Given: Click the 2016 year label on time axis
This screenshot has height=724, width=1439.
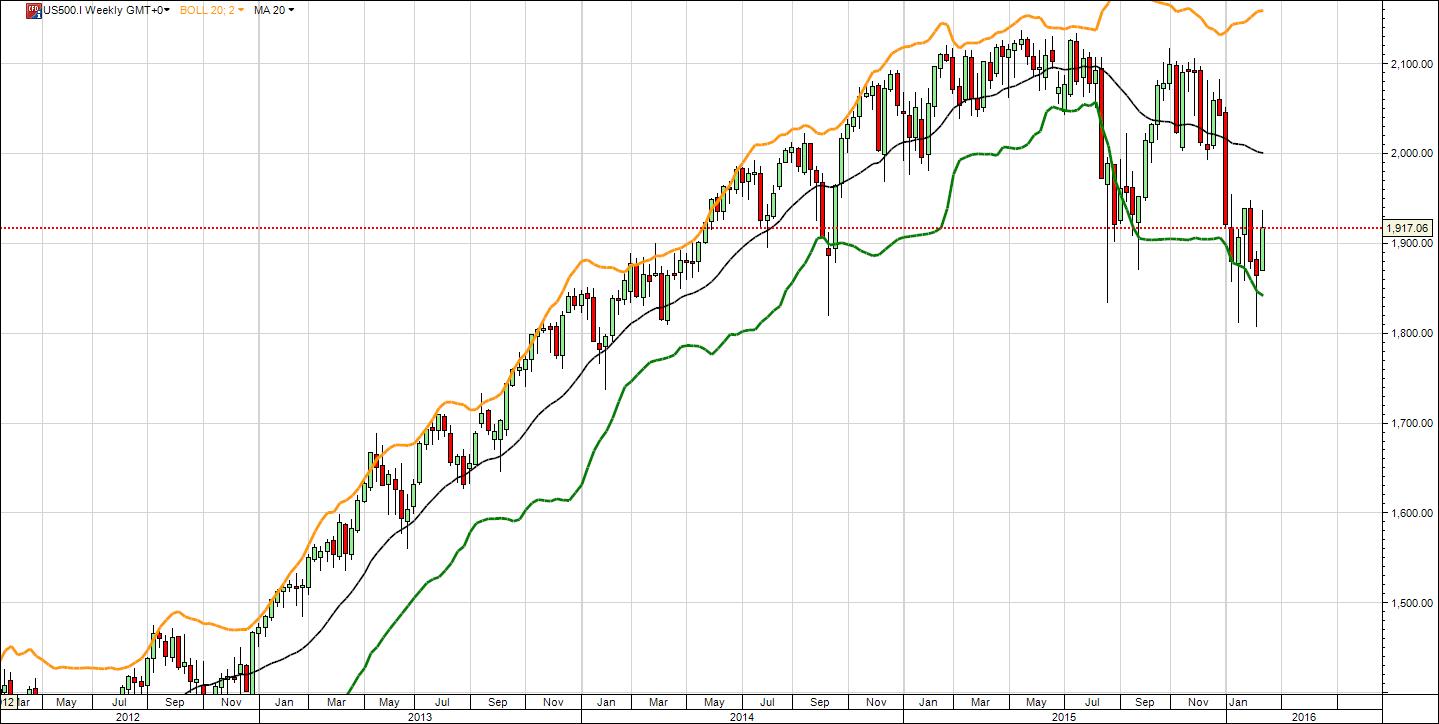Looking at the screenshot, I should click(x=1305, y=716).
